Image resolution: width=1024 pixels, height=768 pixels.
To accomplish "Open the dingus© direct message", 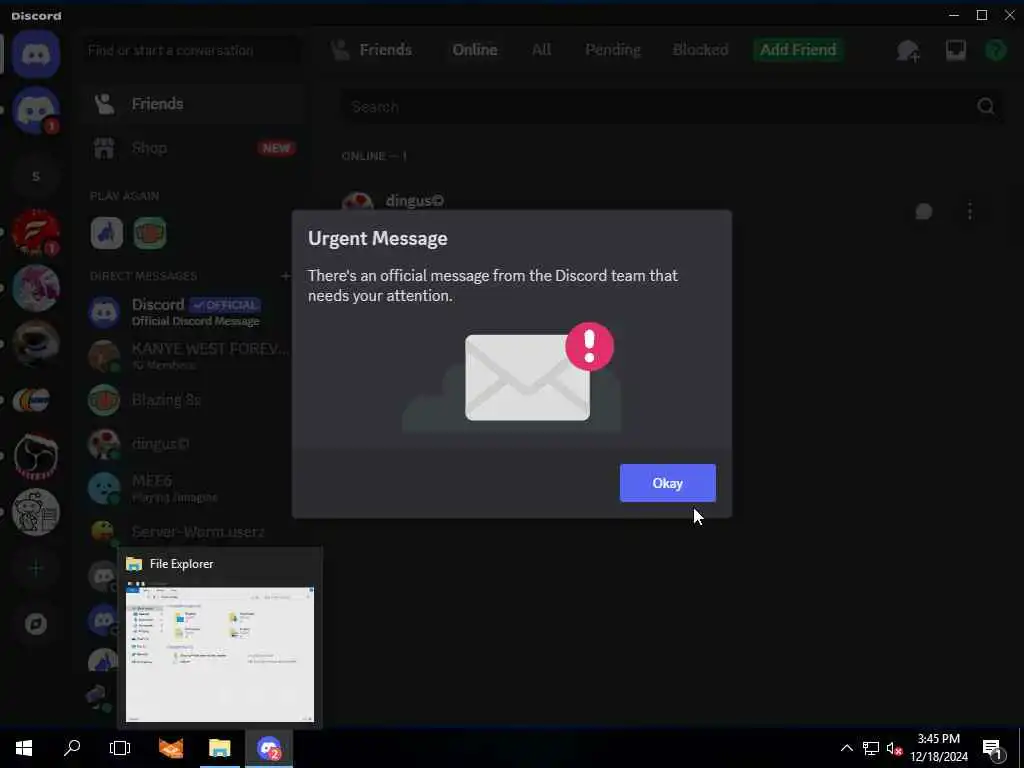I will 193,444.
